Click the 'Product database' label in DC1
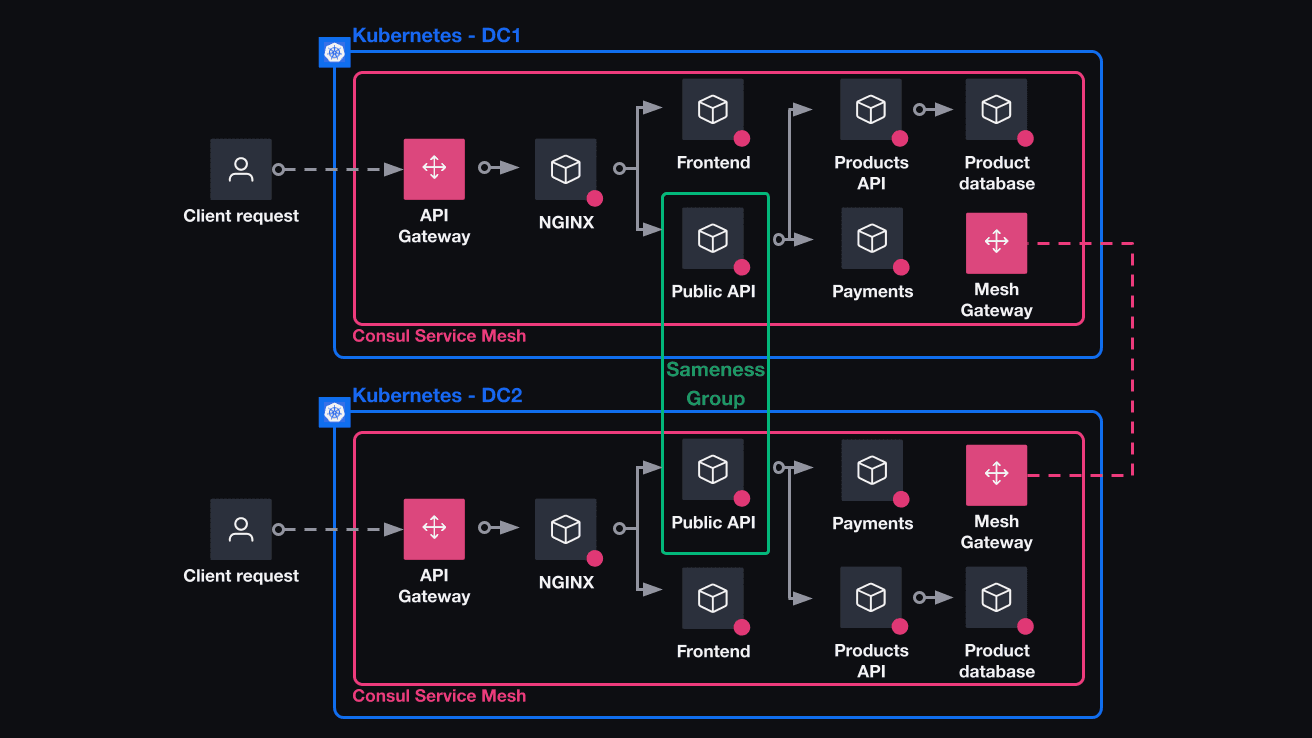 pos(997,173)
